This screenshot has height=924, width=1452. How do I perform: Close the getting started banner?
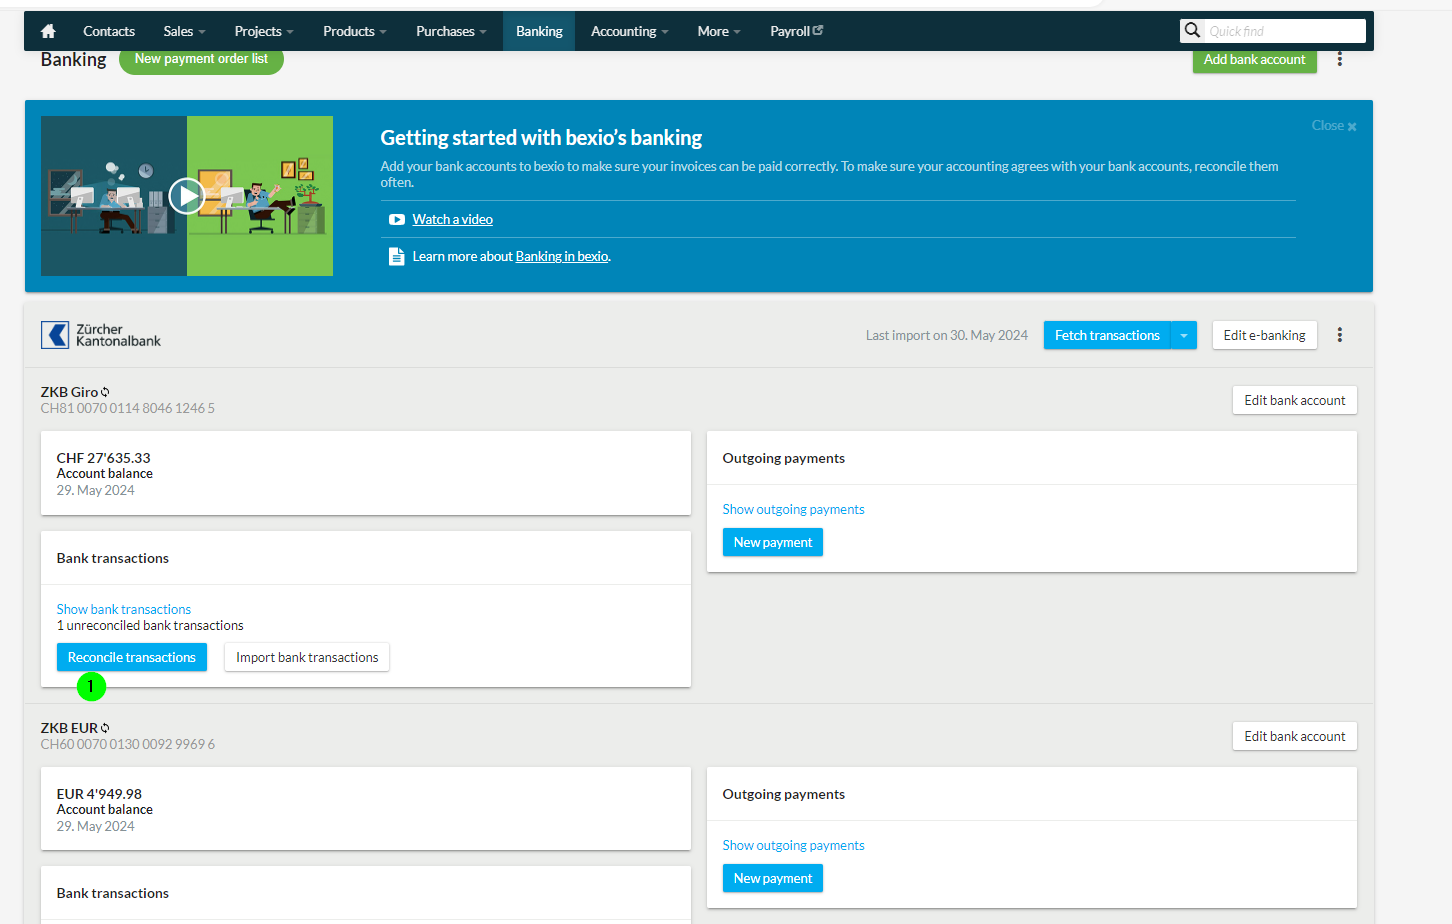point(1334,126)
